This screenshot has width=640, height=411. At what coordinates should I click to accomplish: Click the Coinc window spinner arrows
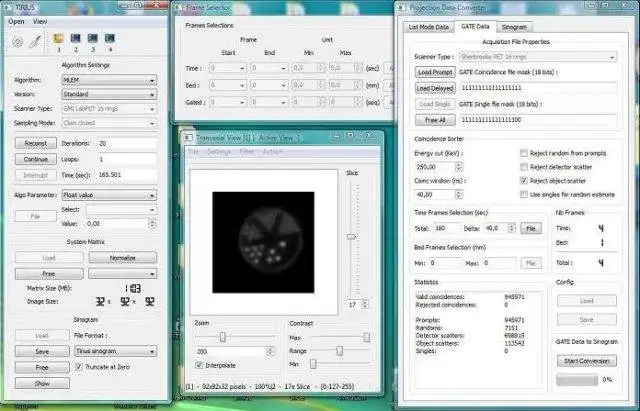tap(459, 195)
